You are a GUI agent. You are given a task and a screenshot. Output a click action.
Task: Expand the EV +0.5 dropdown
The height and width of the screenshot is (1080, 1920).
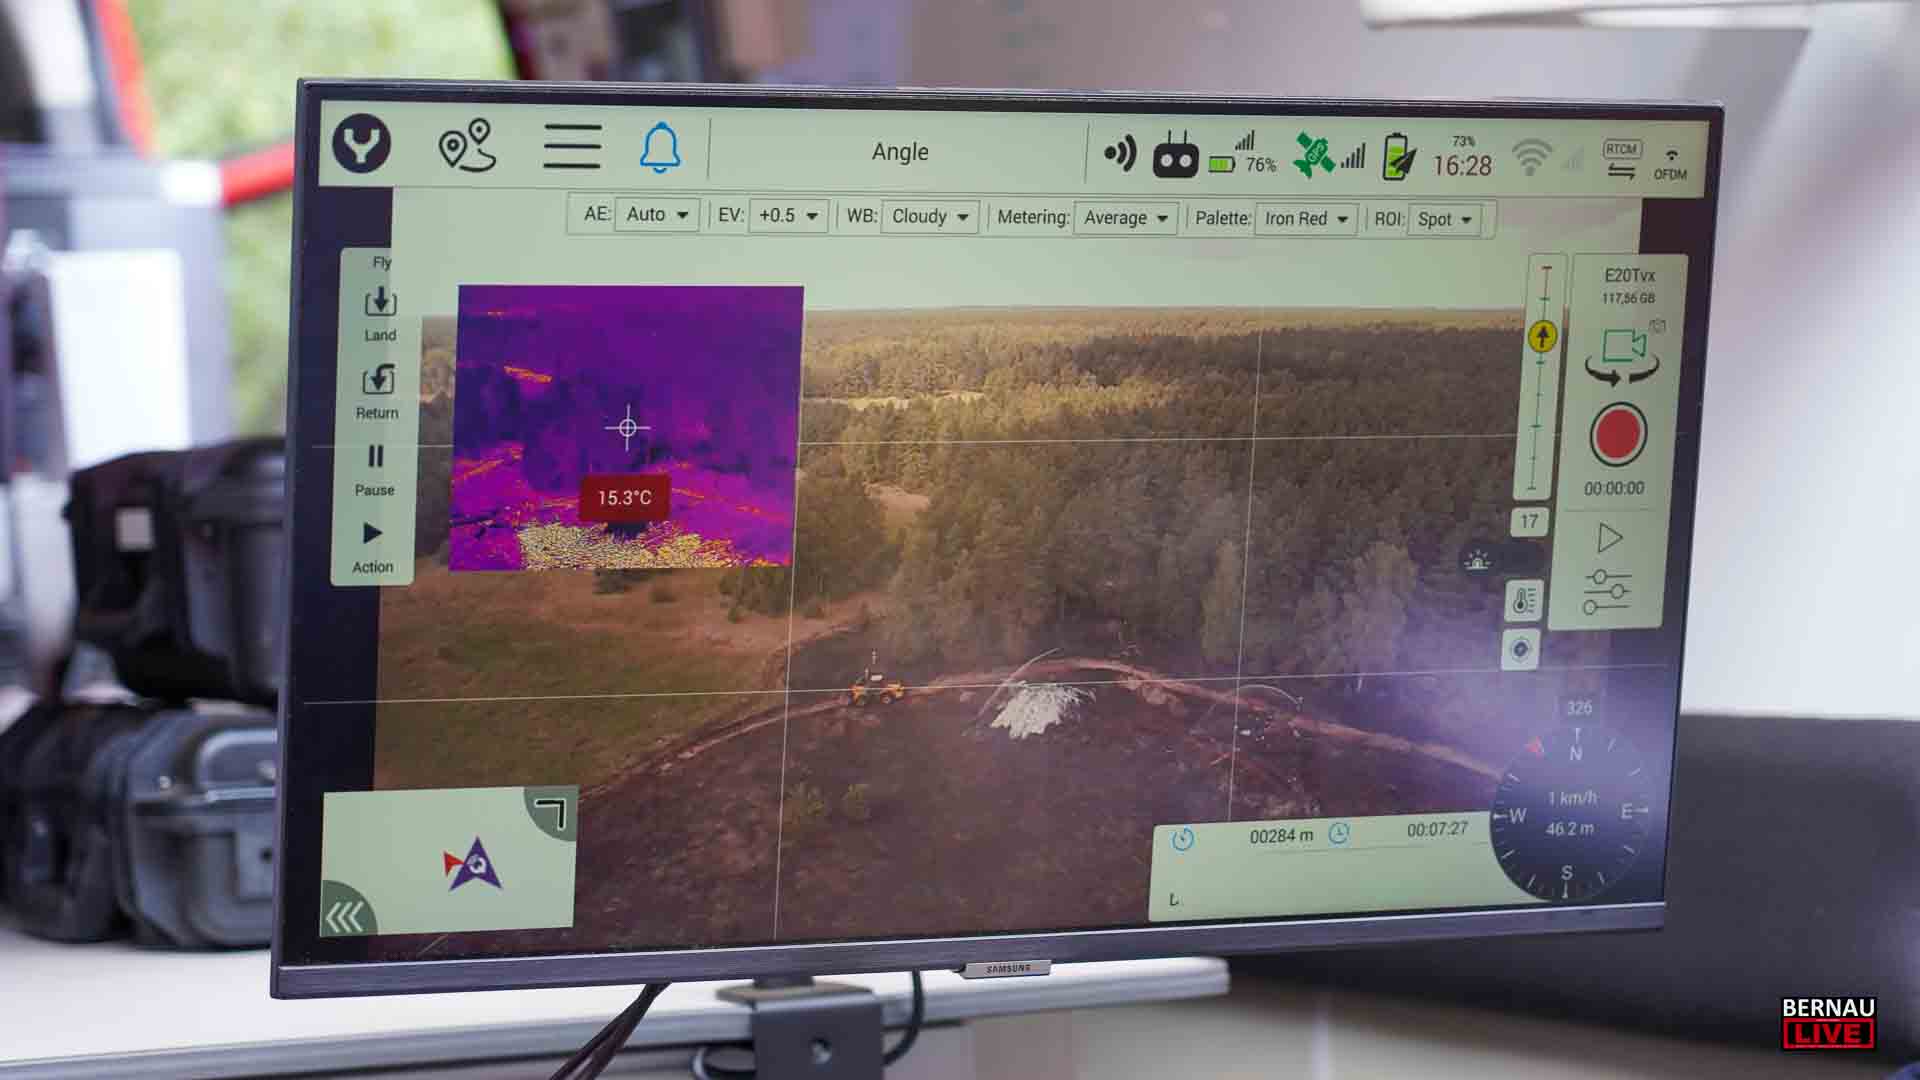[788, 216]
